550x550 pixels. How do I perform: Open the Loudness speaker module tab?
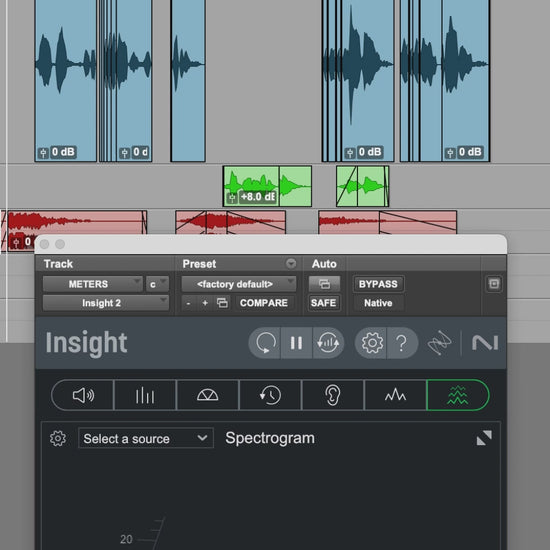83,395
